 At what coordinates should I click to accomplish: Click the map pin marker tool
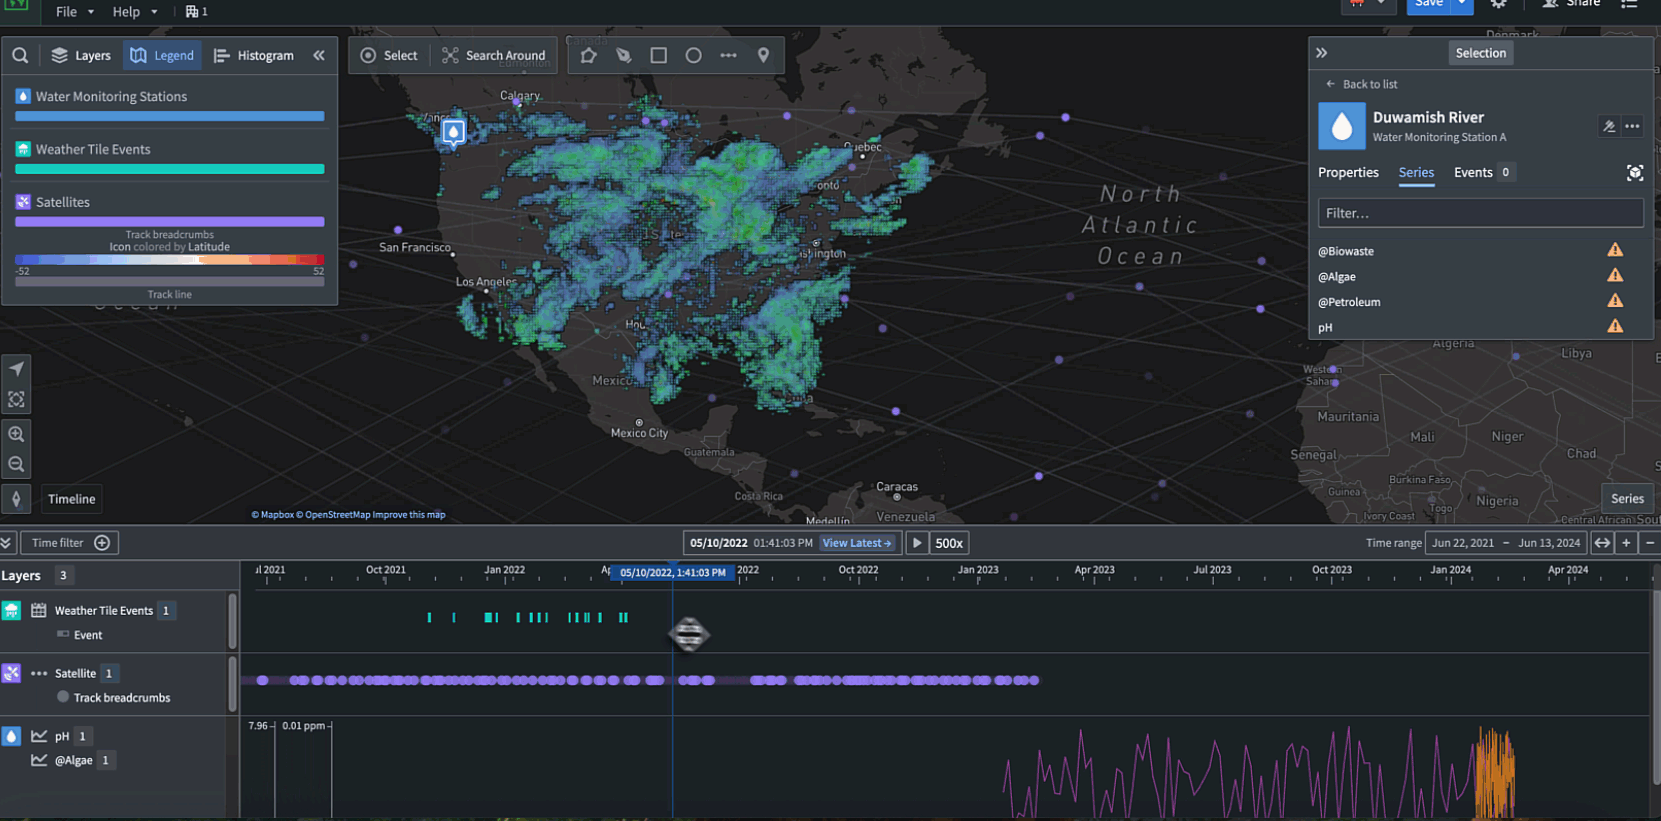(763, 56)
